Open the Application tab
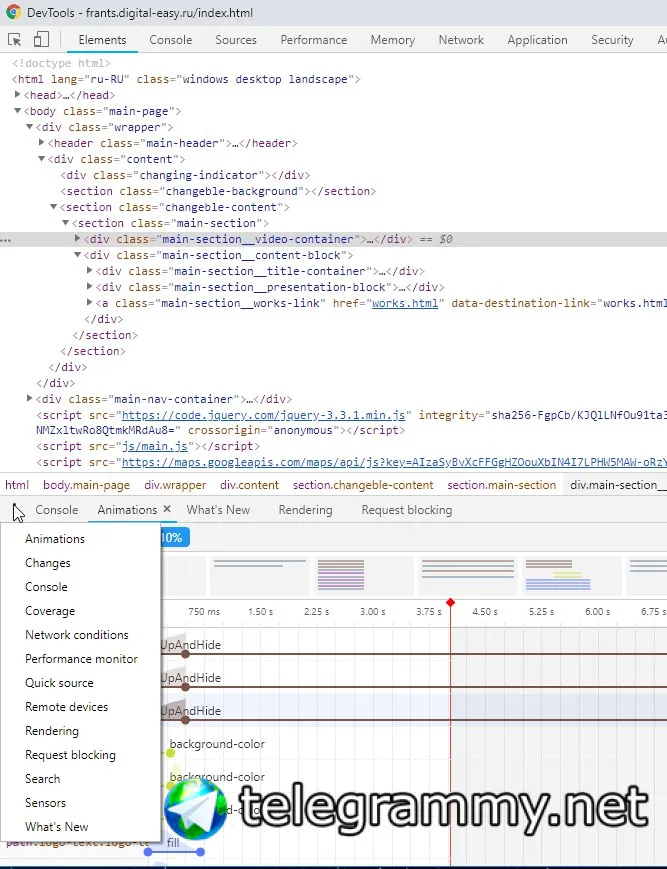The height and width of the screenshot is (869, 667). [537, 40]
